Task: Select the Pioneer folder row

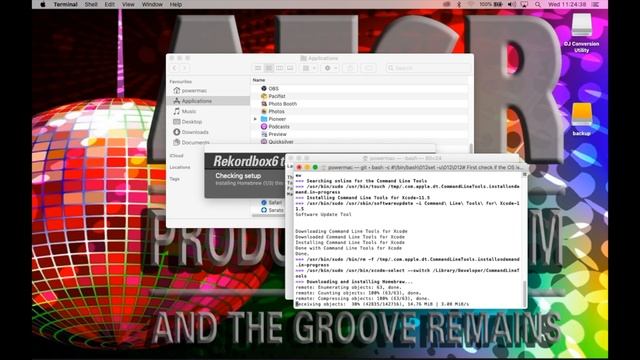Action: tap(360, 119)
